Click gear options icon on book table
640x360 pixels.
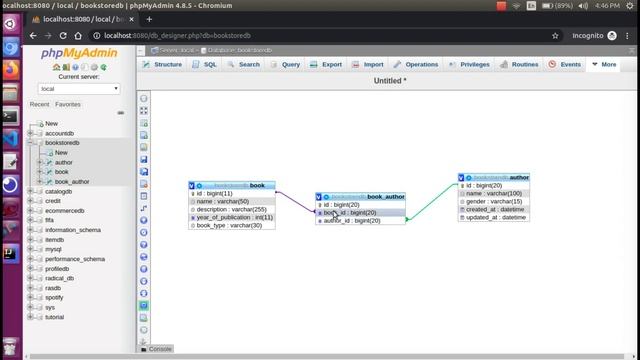coord(199,186)
